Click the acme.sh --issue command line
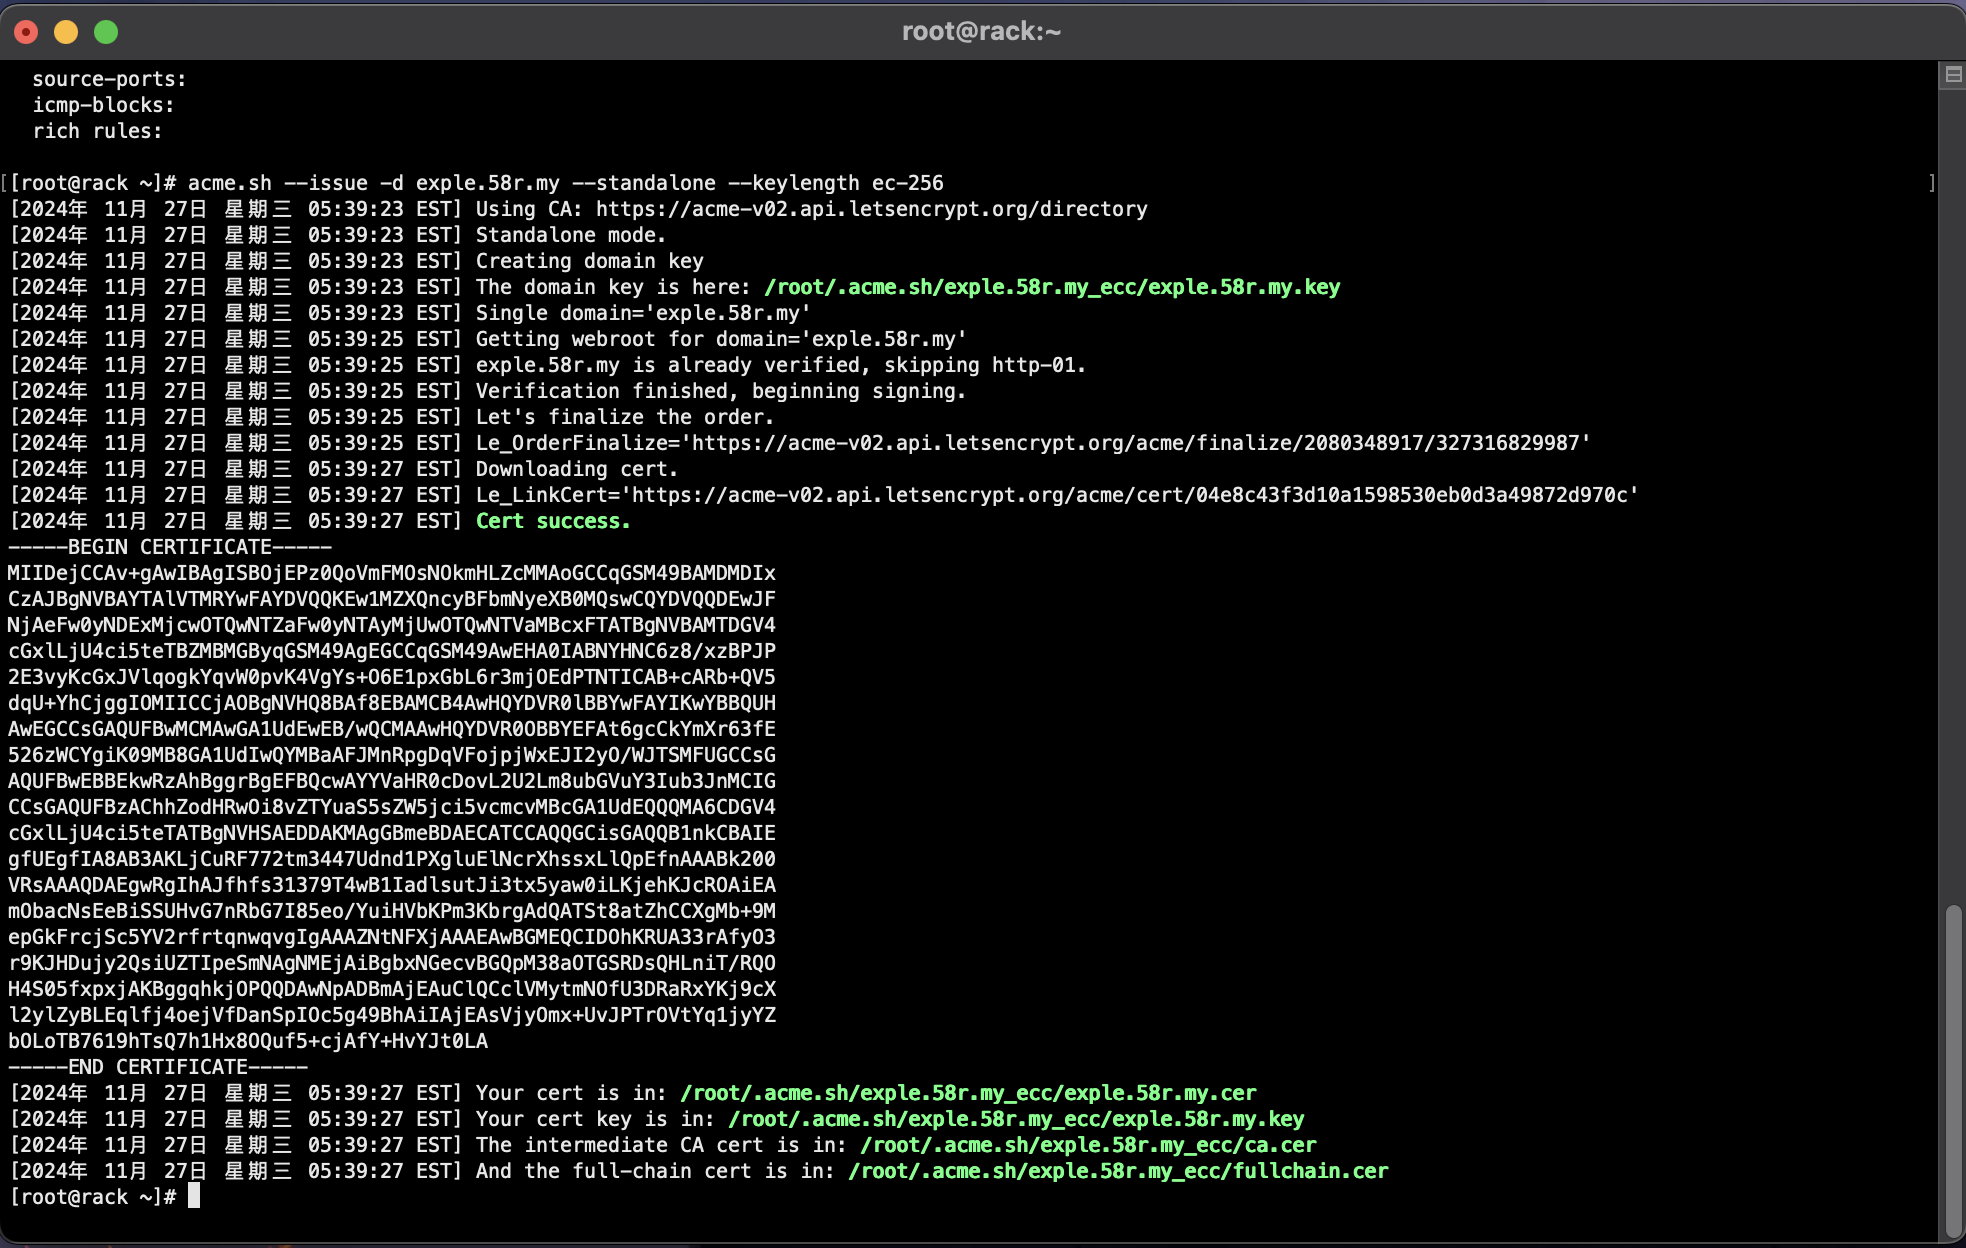The image size is (1966, 1248). tap(566, 183)
